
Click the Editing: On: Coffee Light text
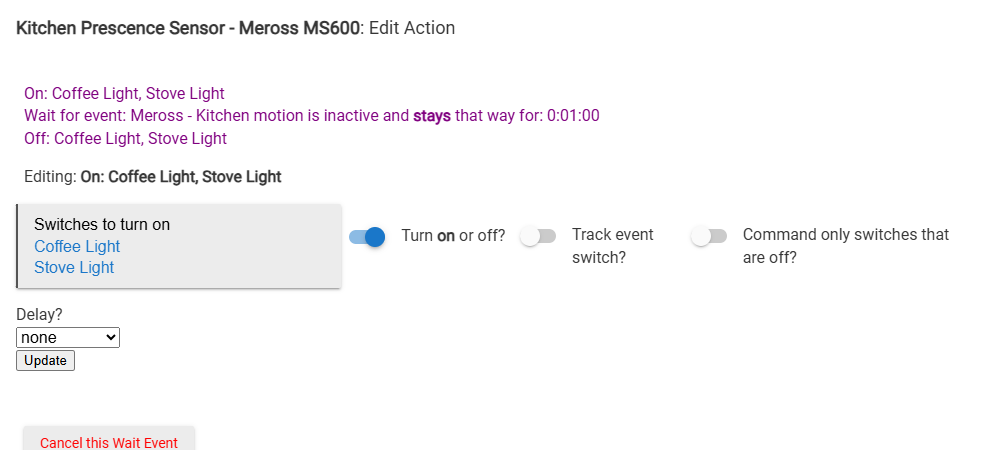click(152, 177)
